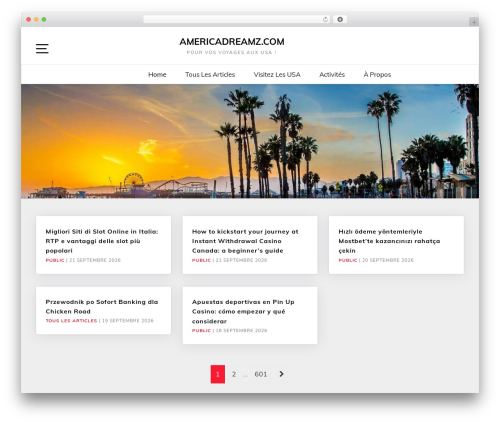Viewport: 500px width, 423px height.
Task: Go to pagination page 2
Action: (x=234, y=374)
